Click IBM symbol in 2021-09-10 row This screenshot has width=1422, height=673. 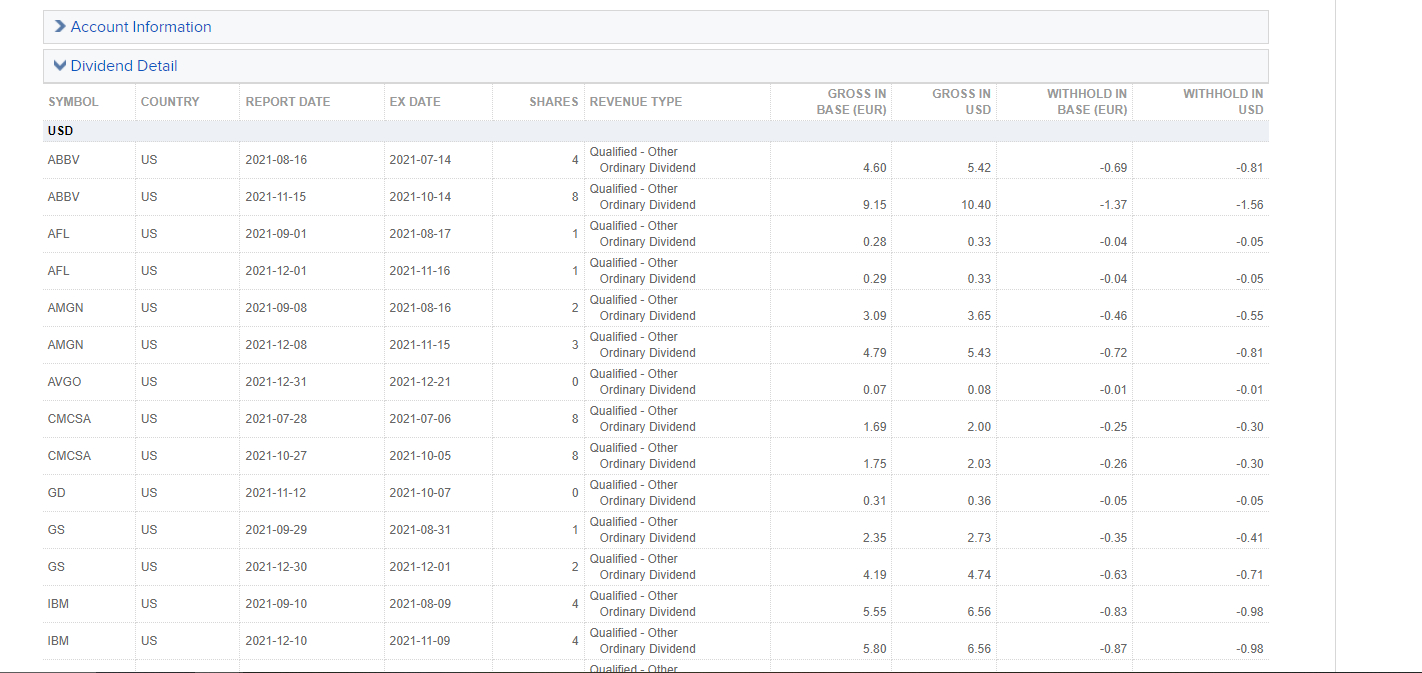[x=58, y=604]
